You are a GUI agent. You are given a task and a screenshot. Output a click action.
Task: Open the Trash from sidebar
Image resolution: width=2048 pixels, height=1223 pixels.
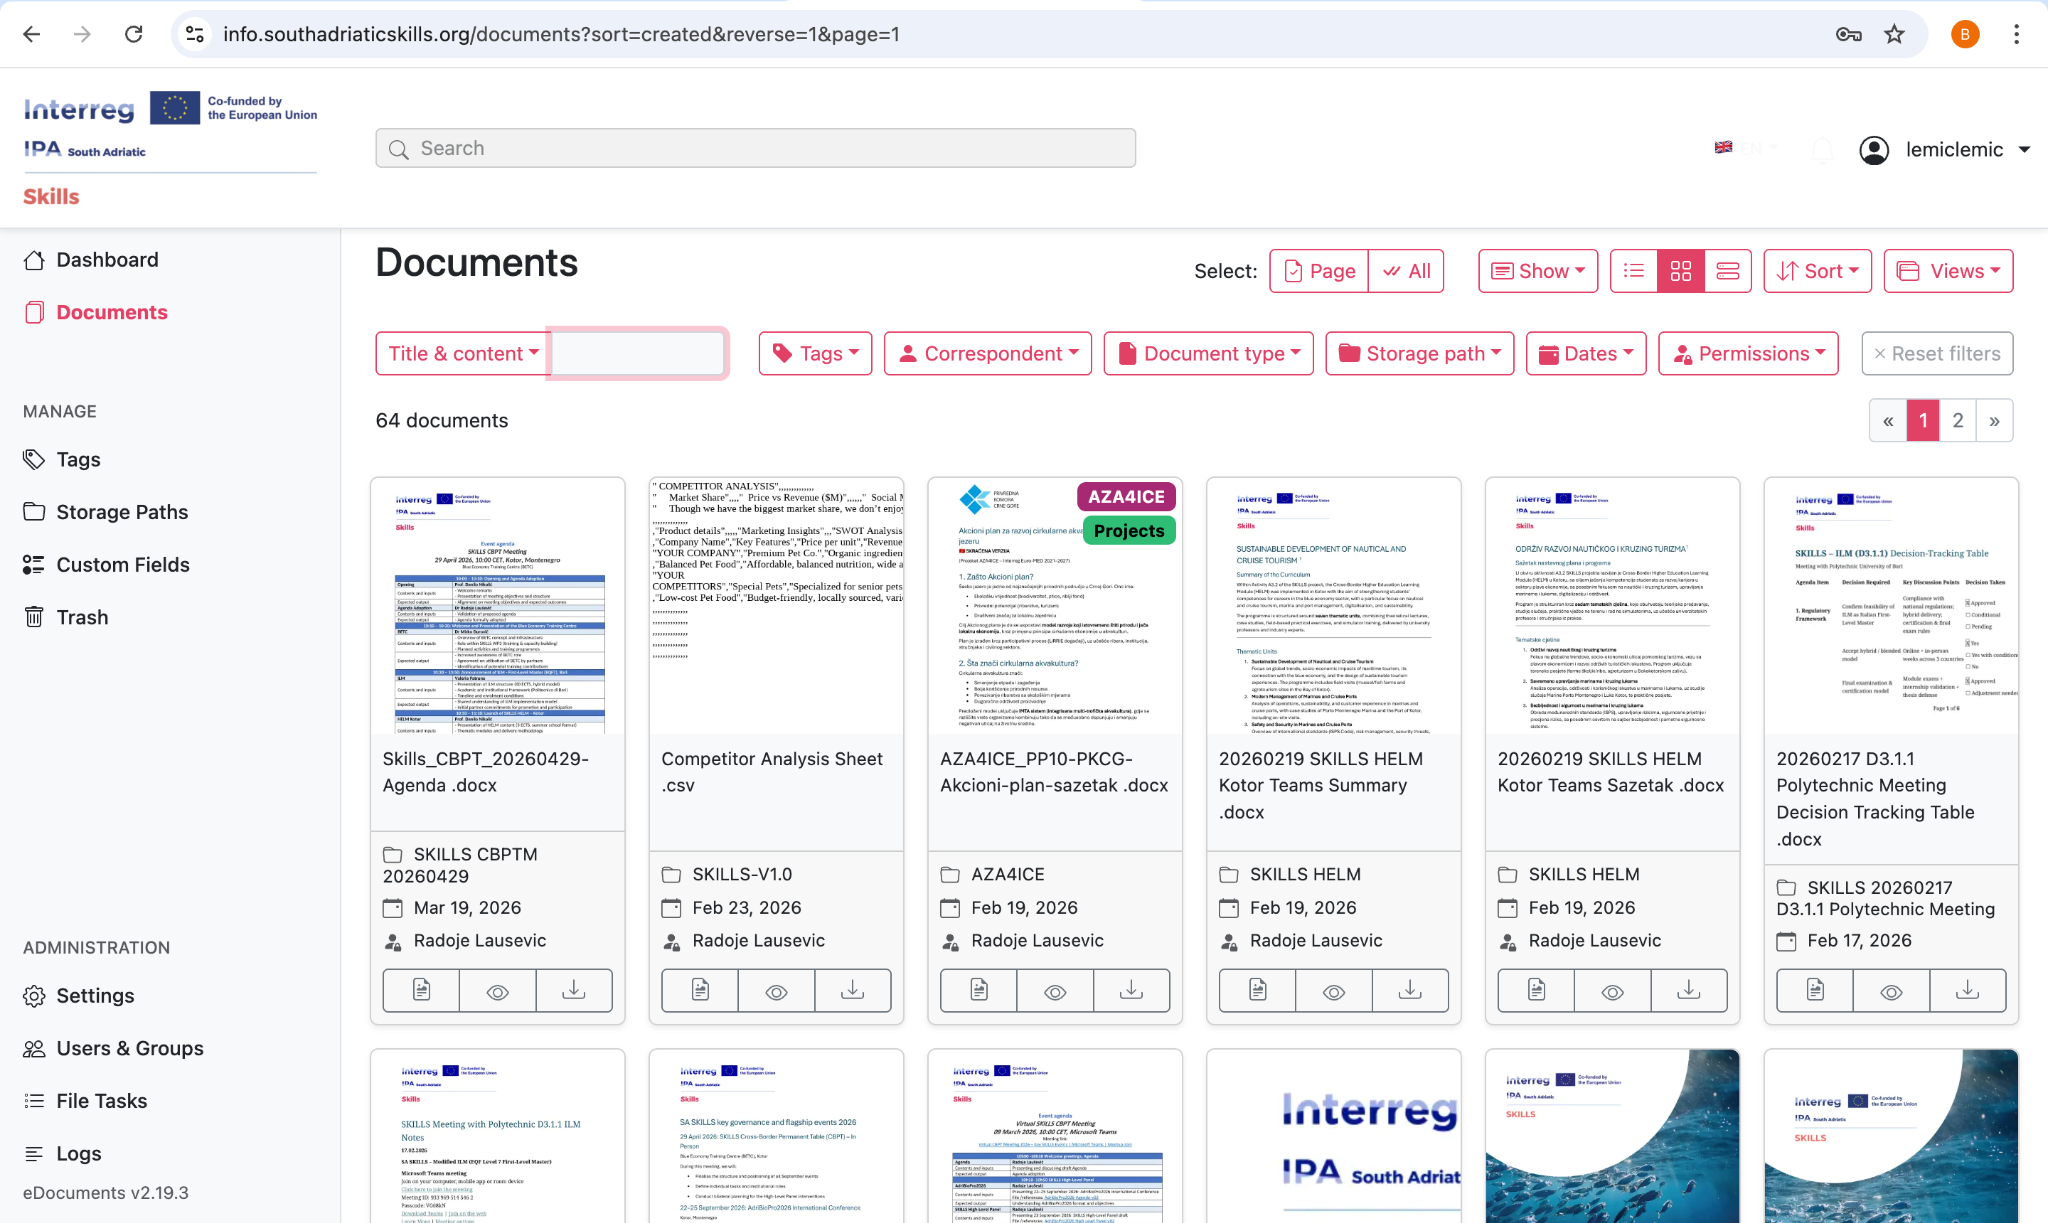click(81, 616)
